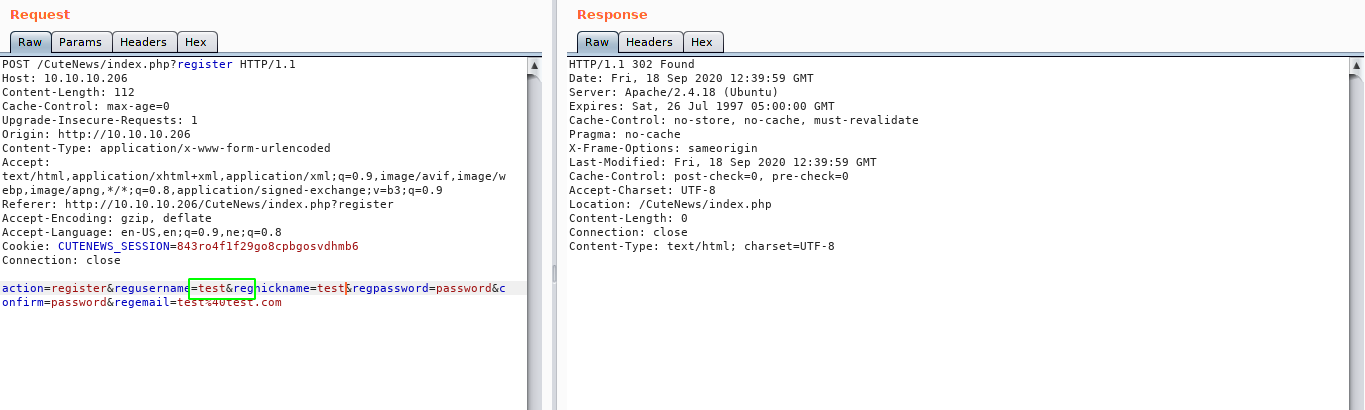Click the Cache-Control: max-age=0 request header
This screenshot has height=410, width=1365.
point(86,106)
